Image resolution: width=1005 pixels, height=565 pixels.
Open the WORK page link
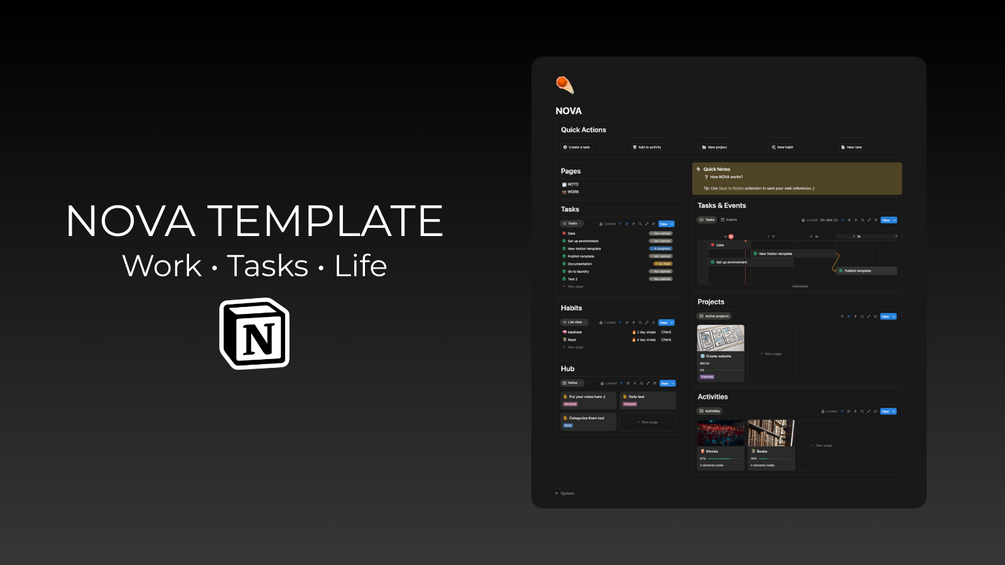[x=570, y=192]
